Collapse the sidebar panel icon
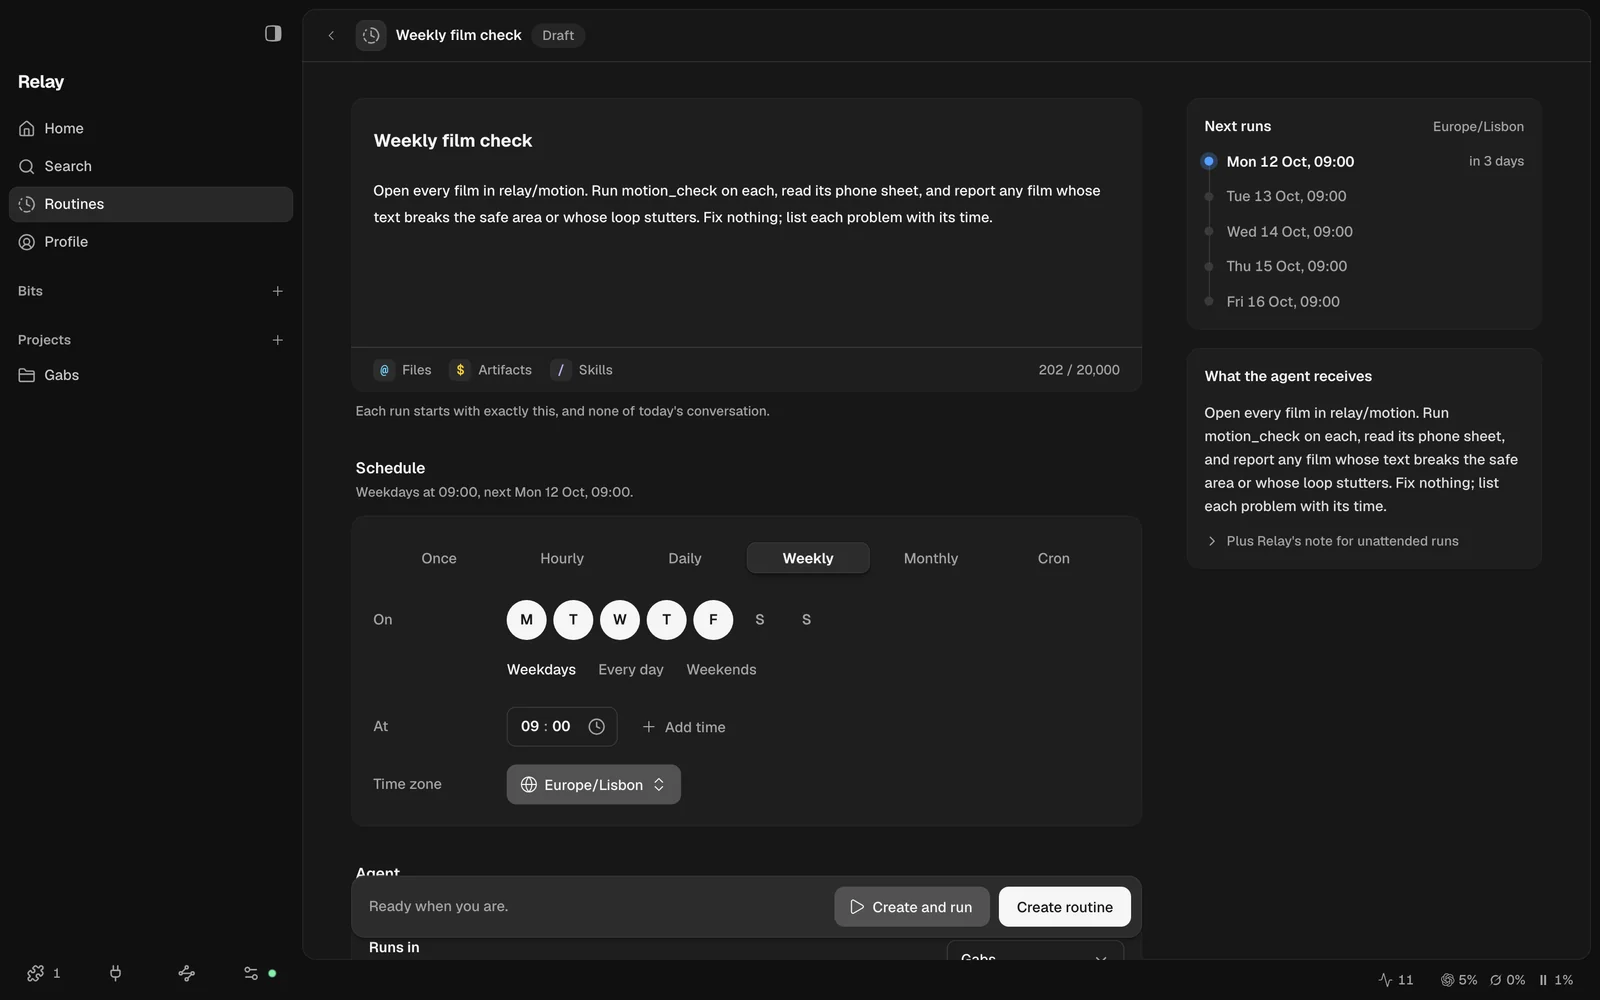This screenshot has width=1600, height=1000. tap(273, 33)
